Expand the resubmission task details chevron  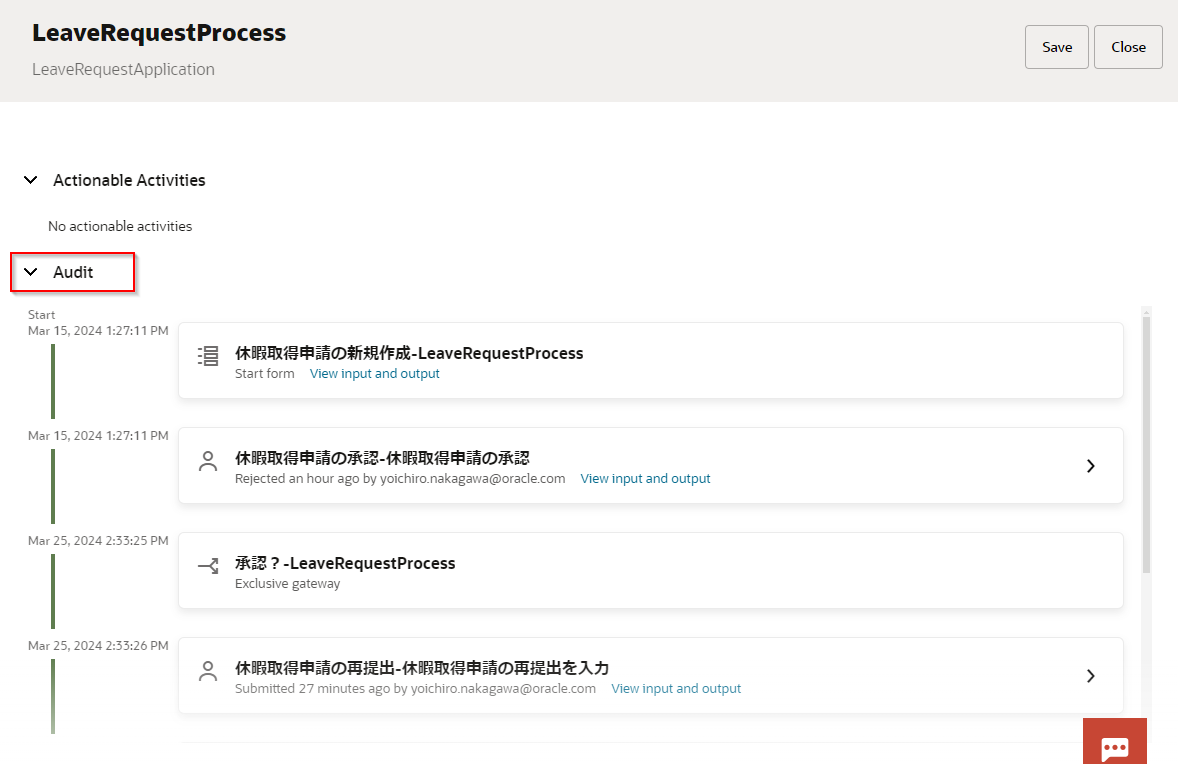pos(1091,676)
